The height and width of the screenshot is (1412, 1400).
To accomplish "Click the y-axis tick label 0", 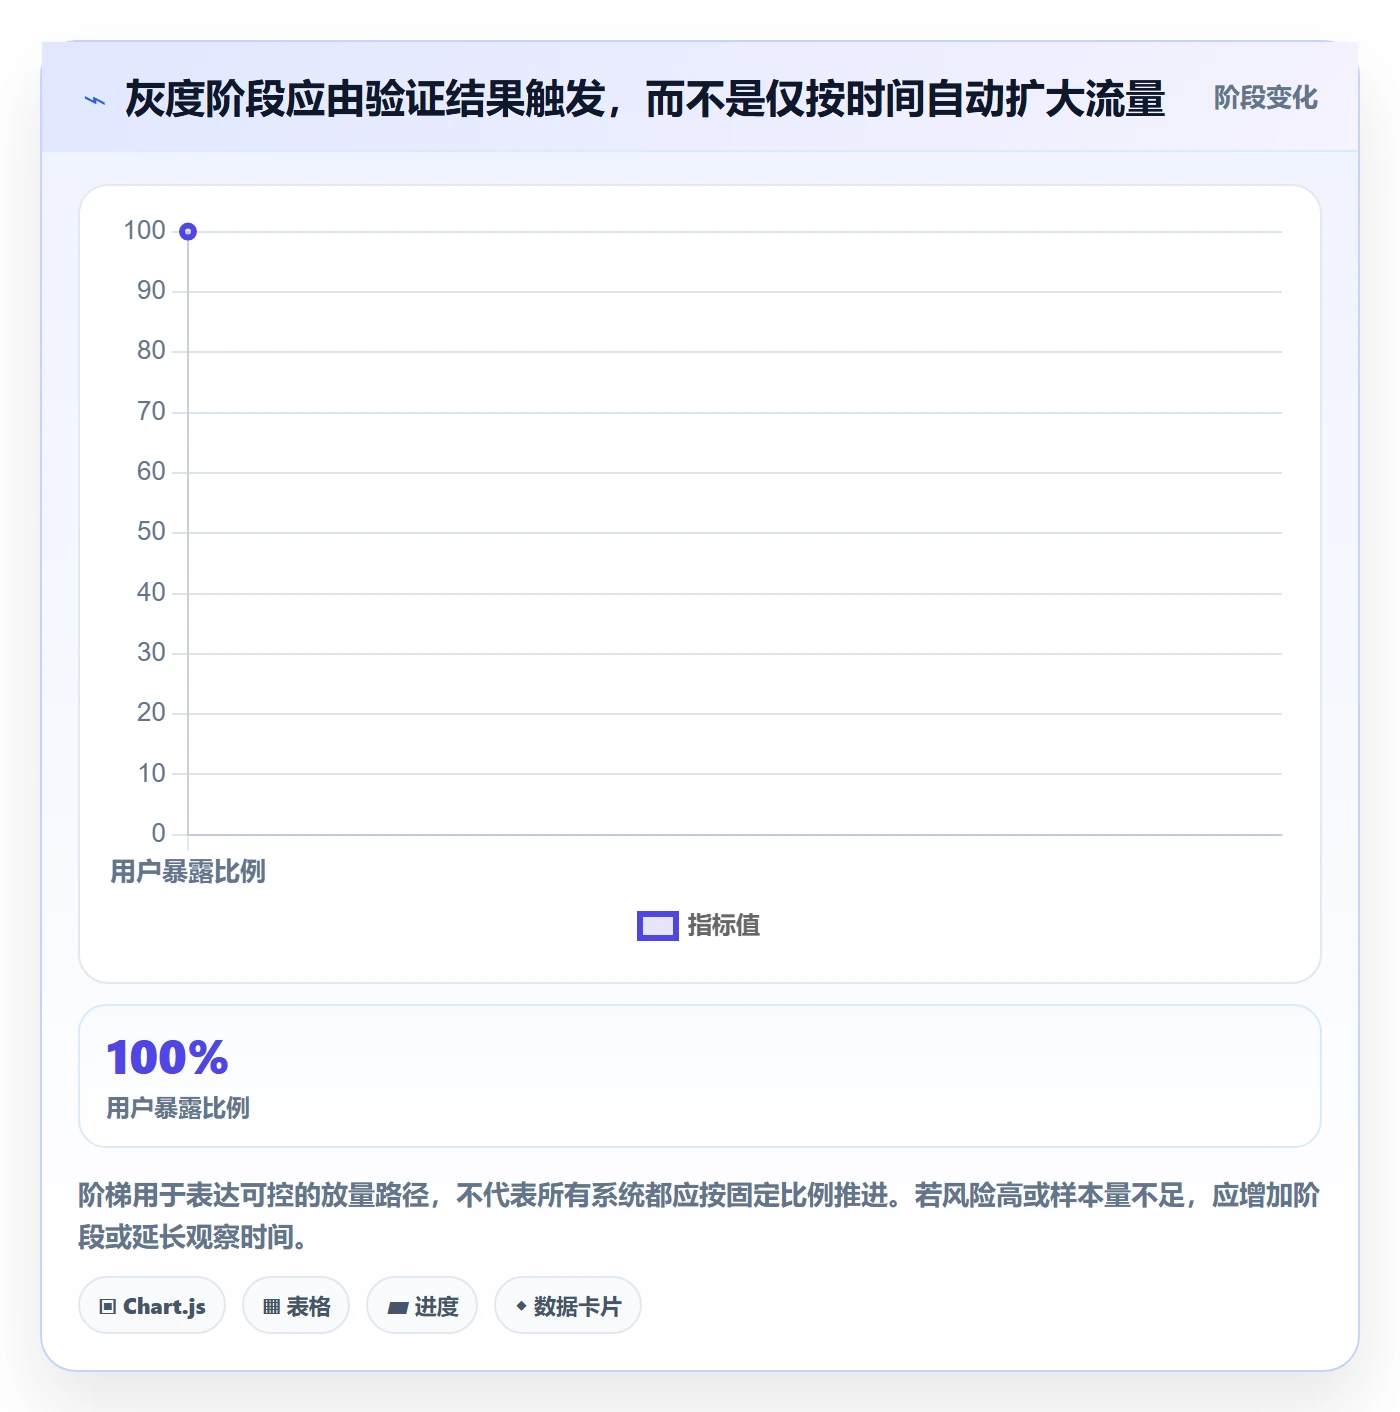I will coord(158,834).
